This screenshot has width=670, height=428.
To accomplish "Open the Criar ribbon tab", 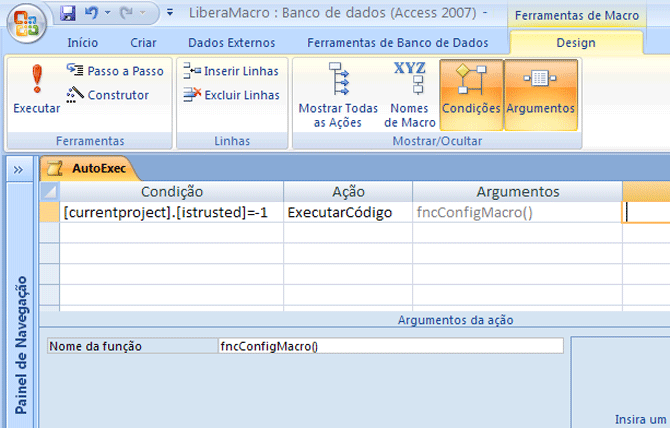I will click(143, 43).
